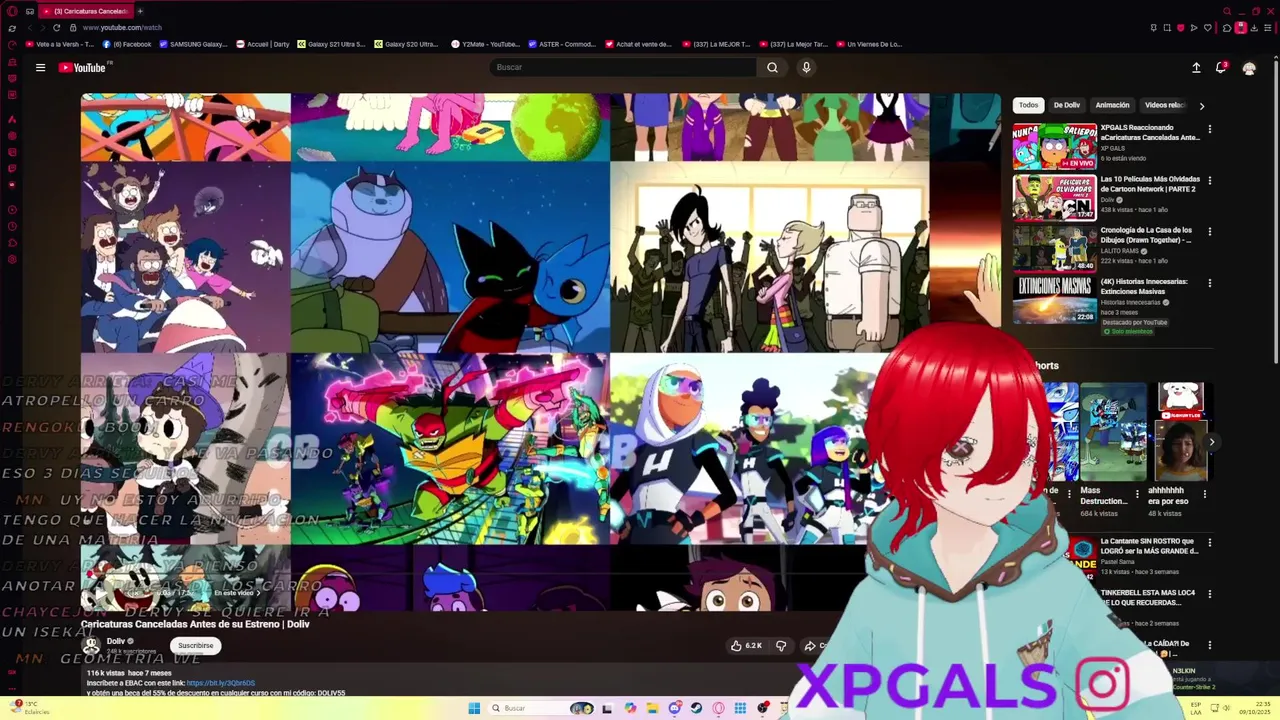Open the ASTER - Commod bookmark
The height and width of the screenshot is (720, 1280).
coord(563,44)
